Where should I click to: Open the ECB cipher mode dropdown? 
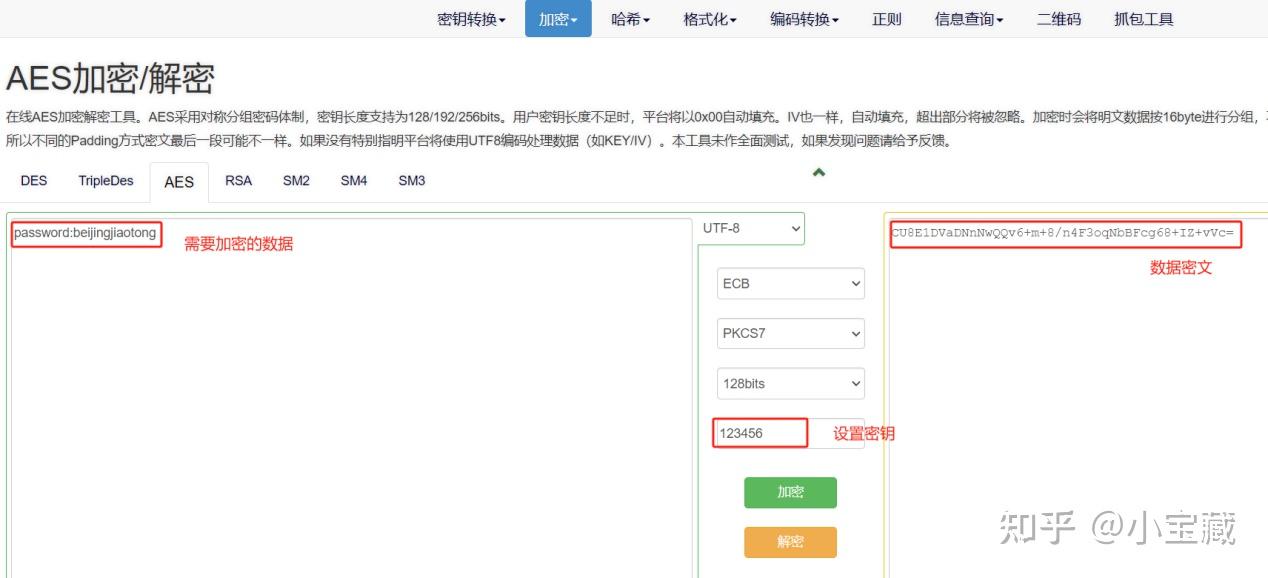[790, 283]
